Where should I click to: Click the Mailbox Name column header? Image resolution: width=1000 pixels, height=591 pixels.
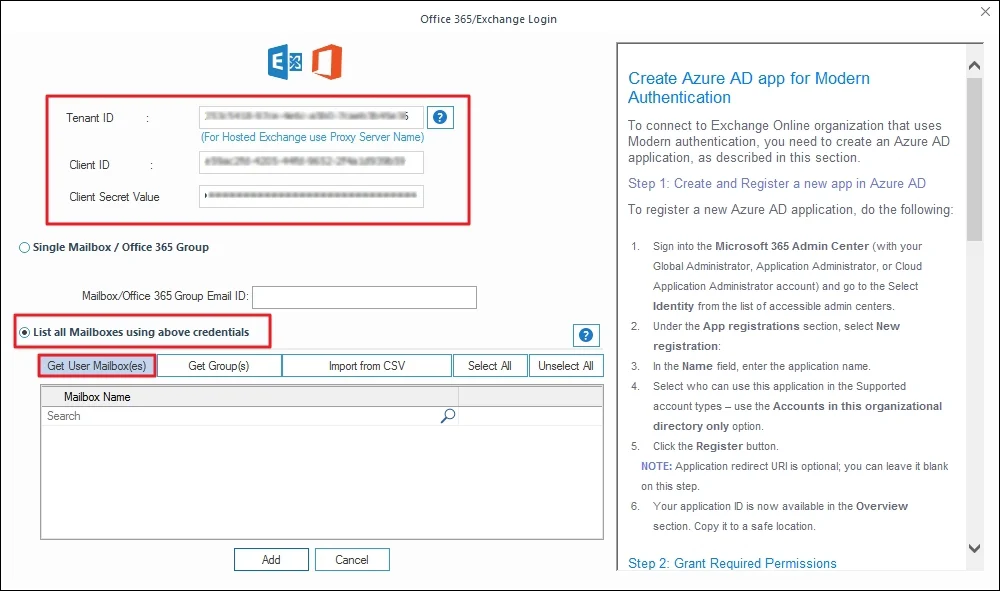pos(250,397)
